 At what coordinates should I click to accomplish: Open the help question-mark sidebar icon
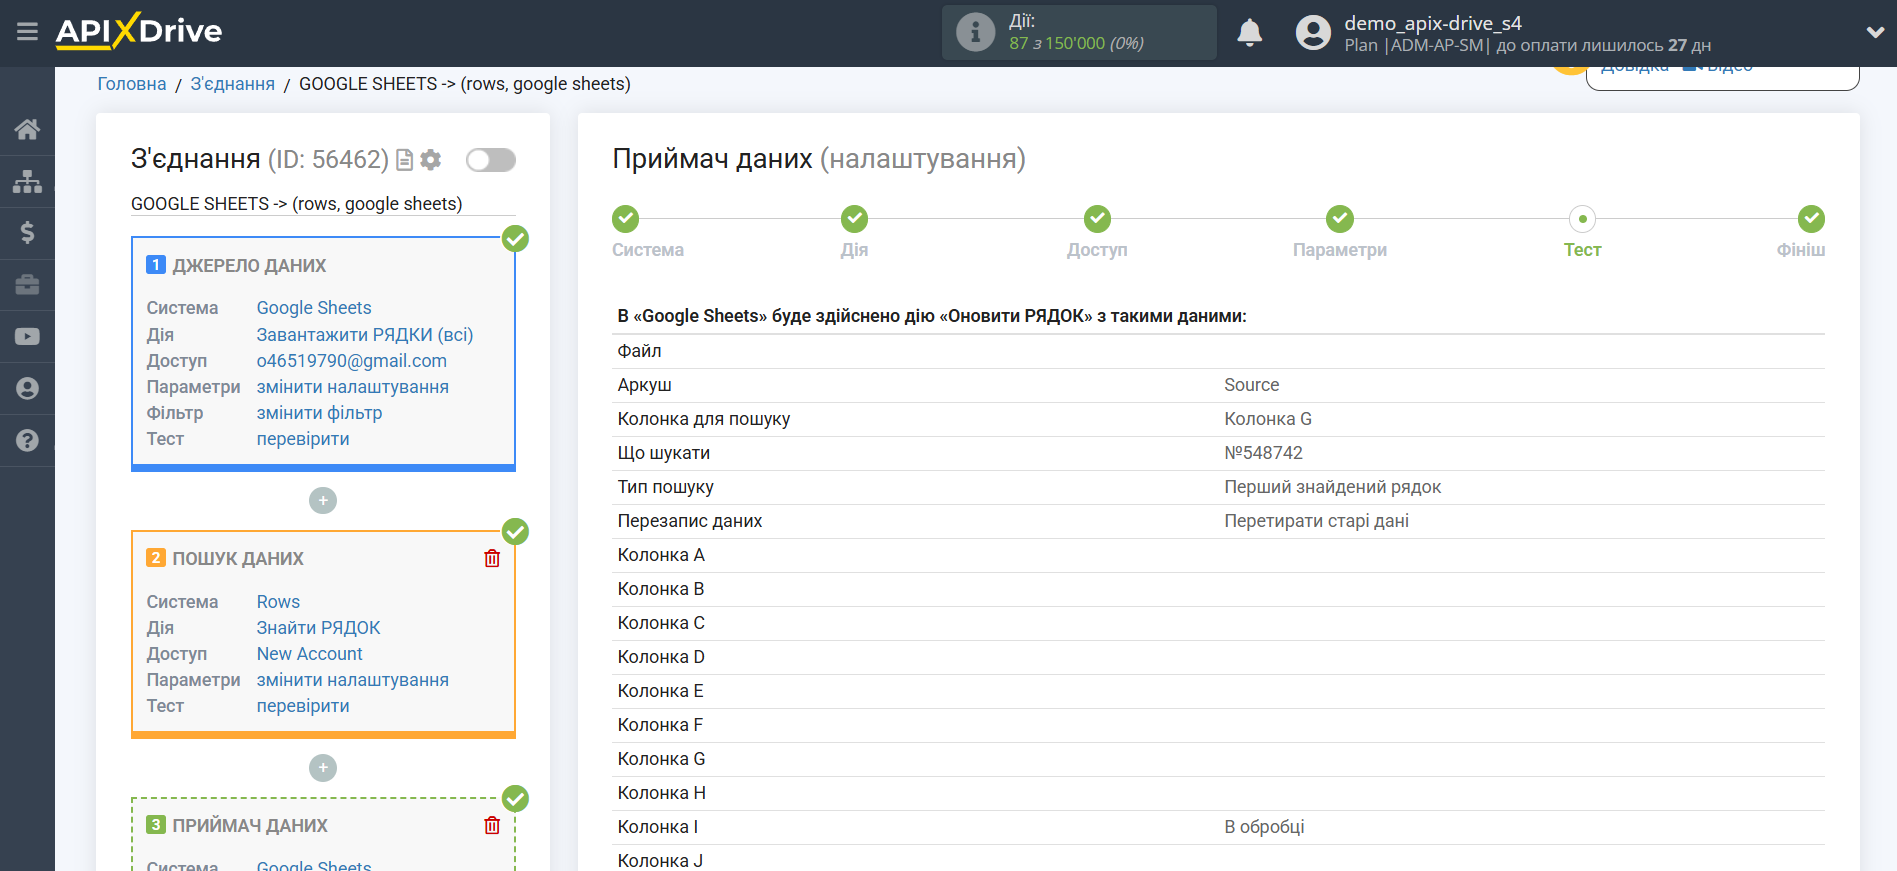27,440
